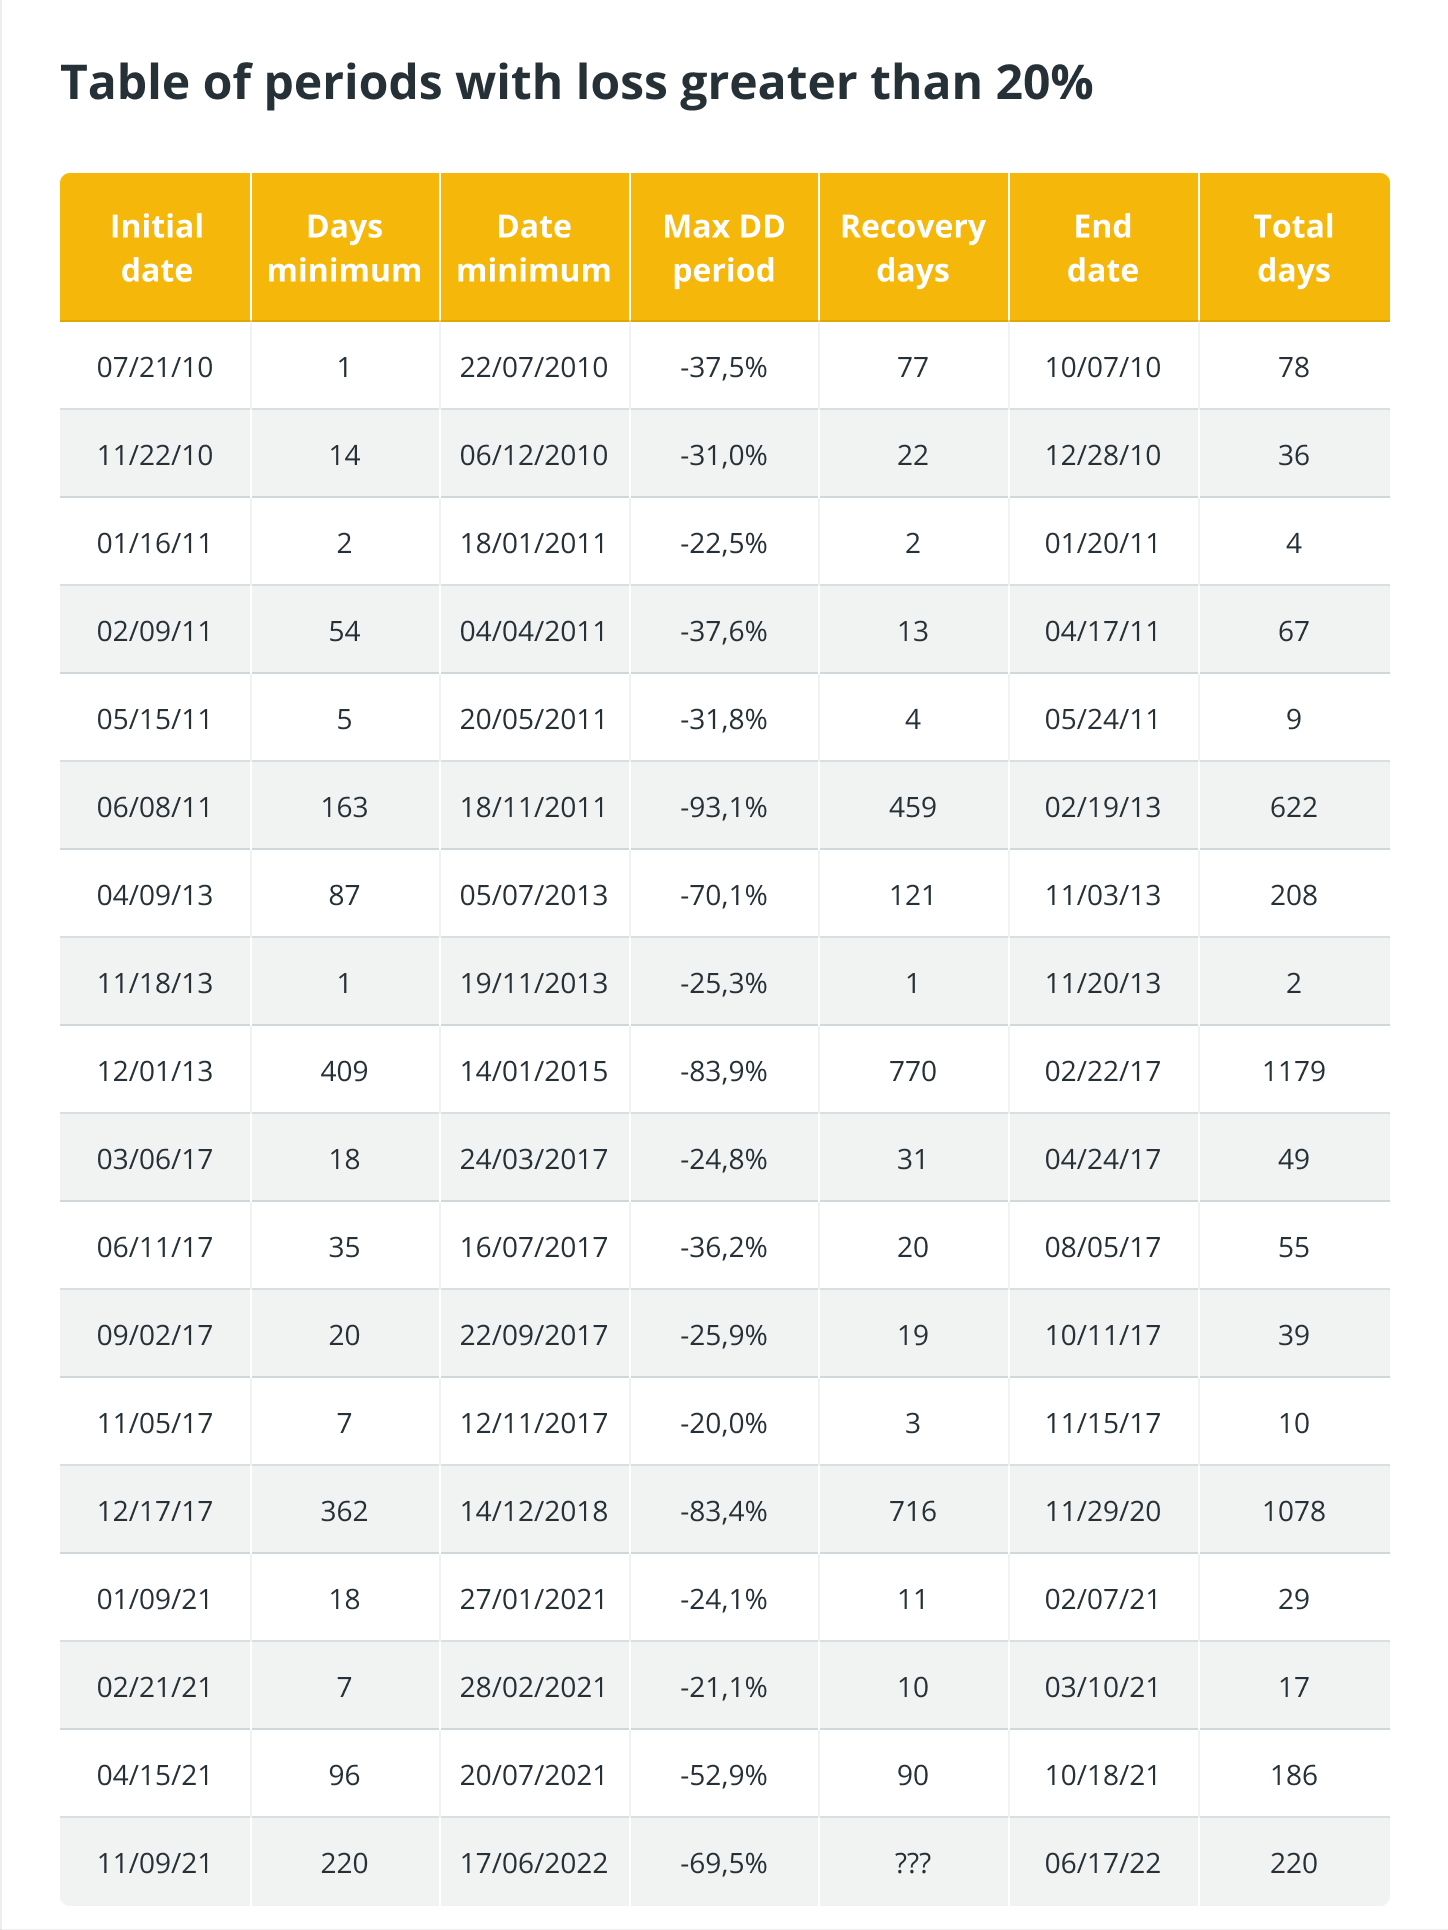The image size is (1448, 1930).
Task: Click the 770 recovery days cell
Action: tap(913, 1071)
